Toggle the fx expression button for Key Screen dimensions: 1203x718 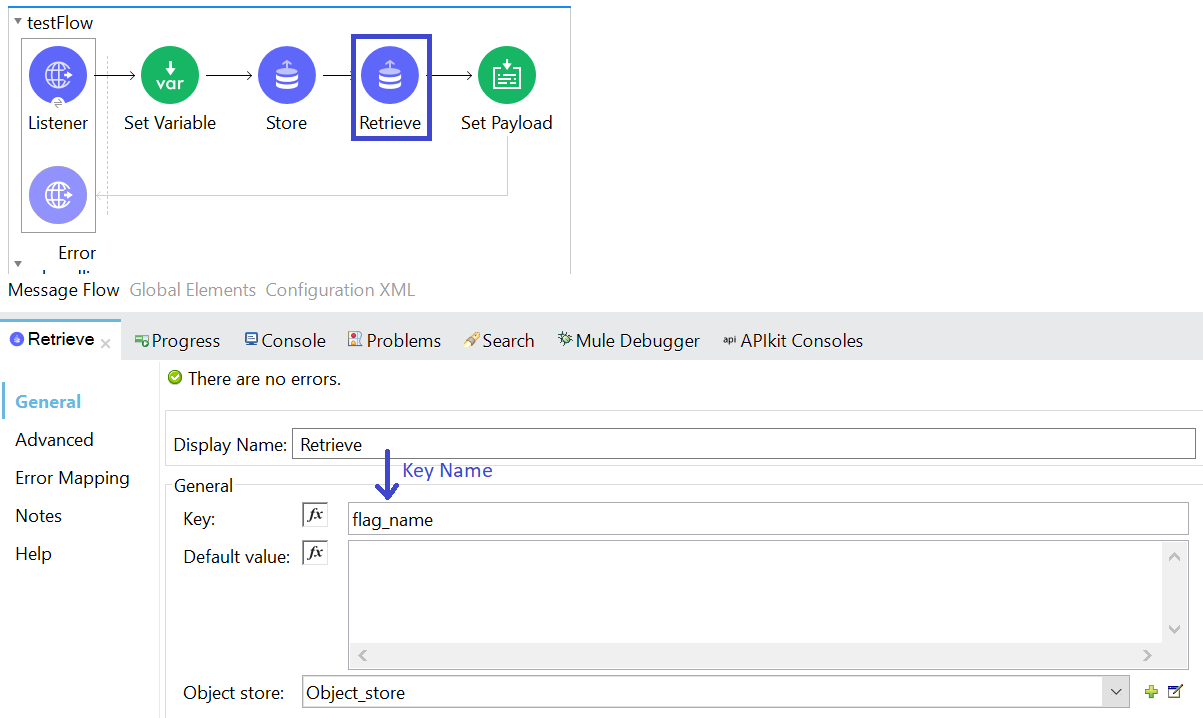(x=315, y=515)
